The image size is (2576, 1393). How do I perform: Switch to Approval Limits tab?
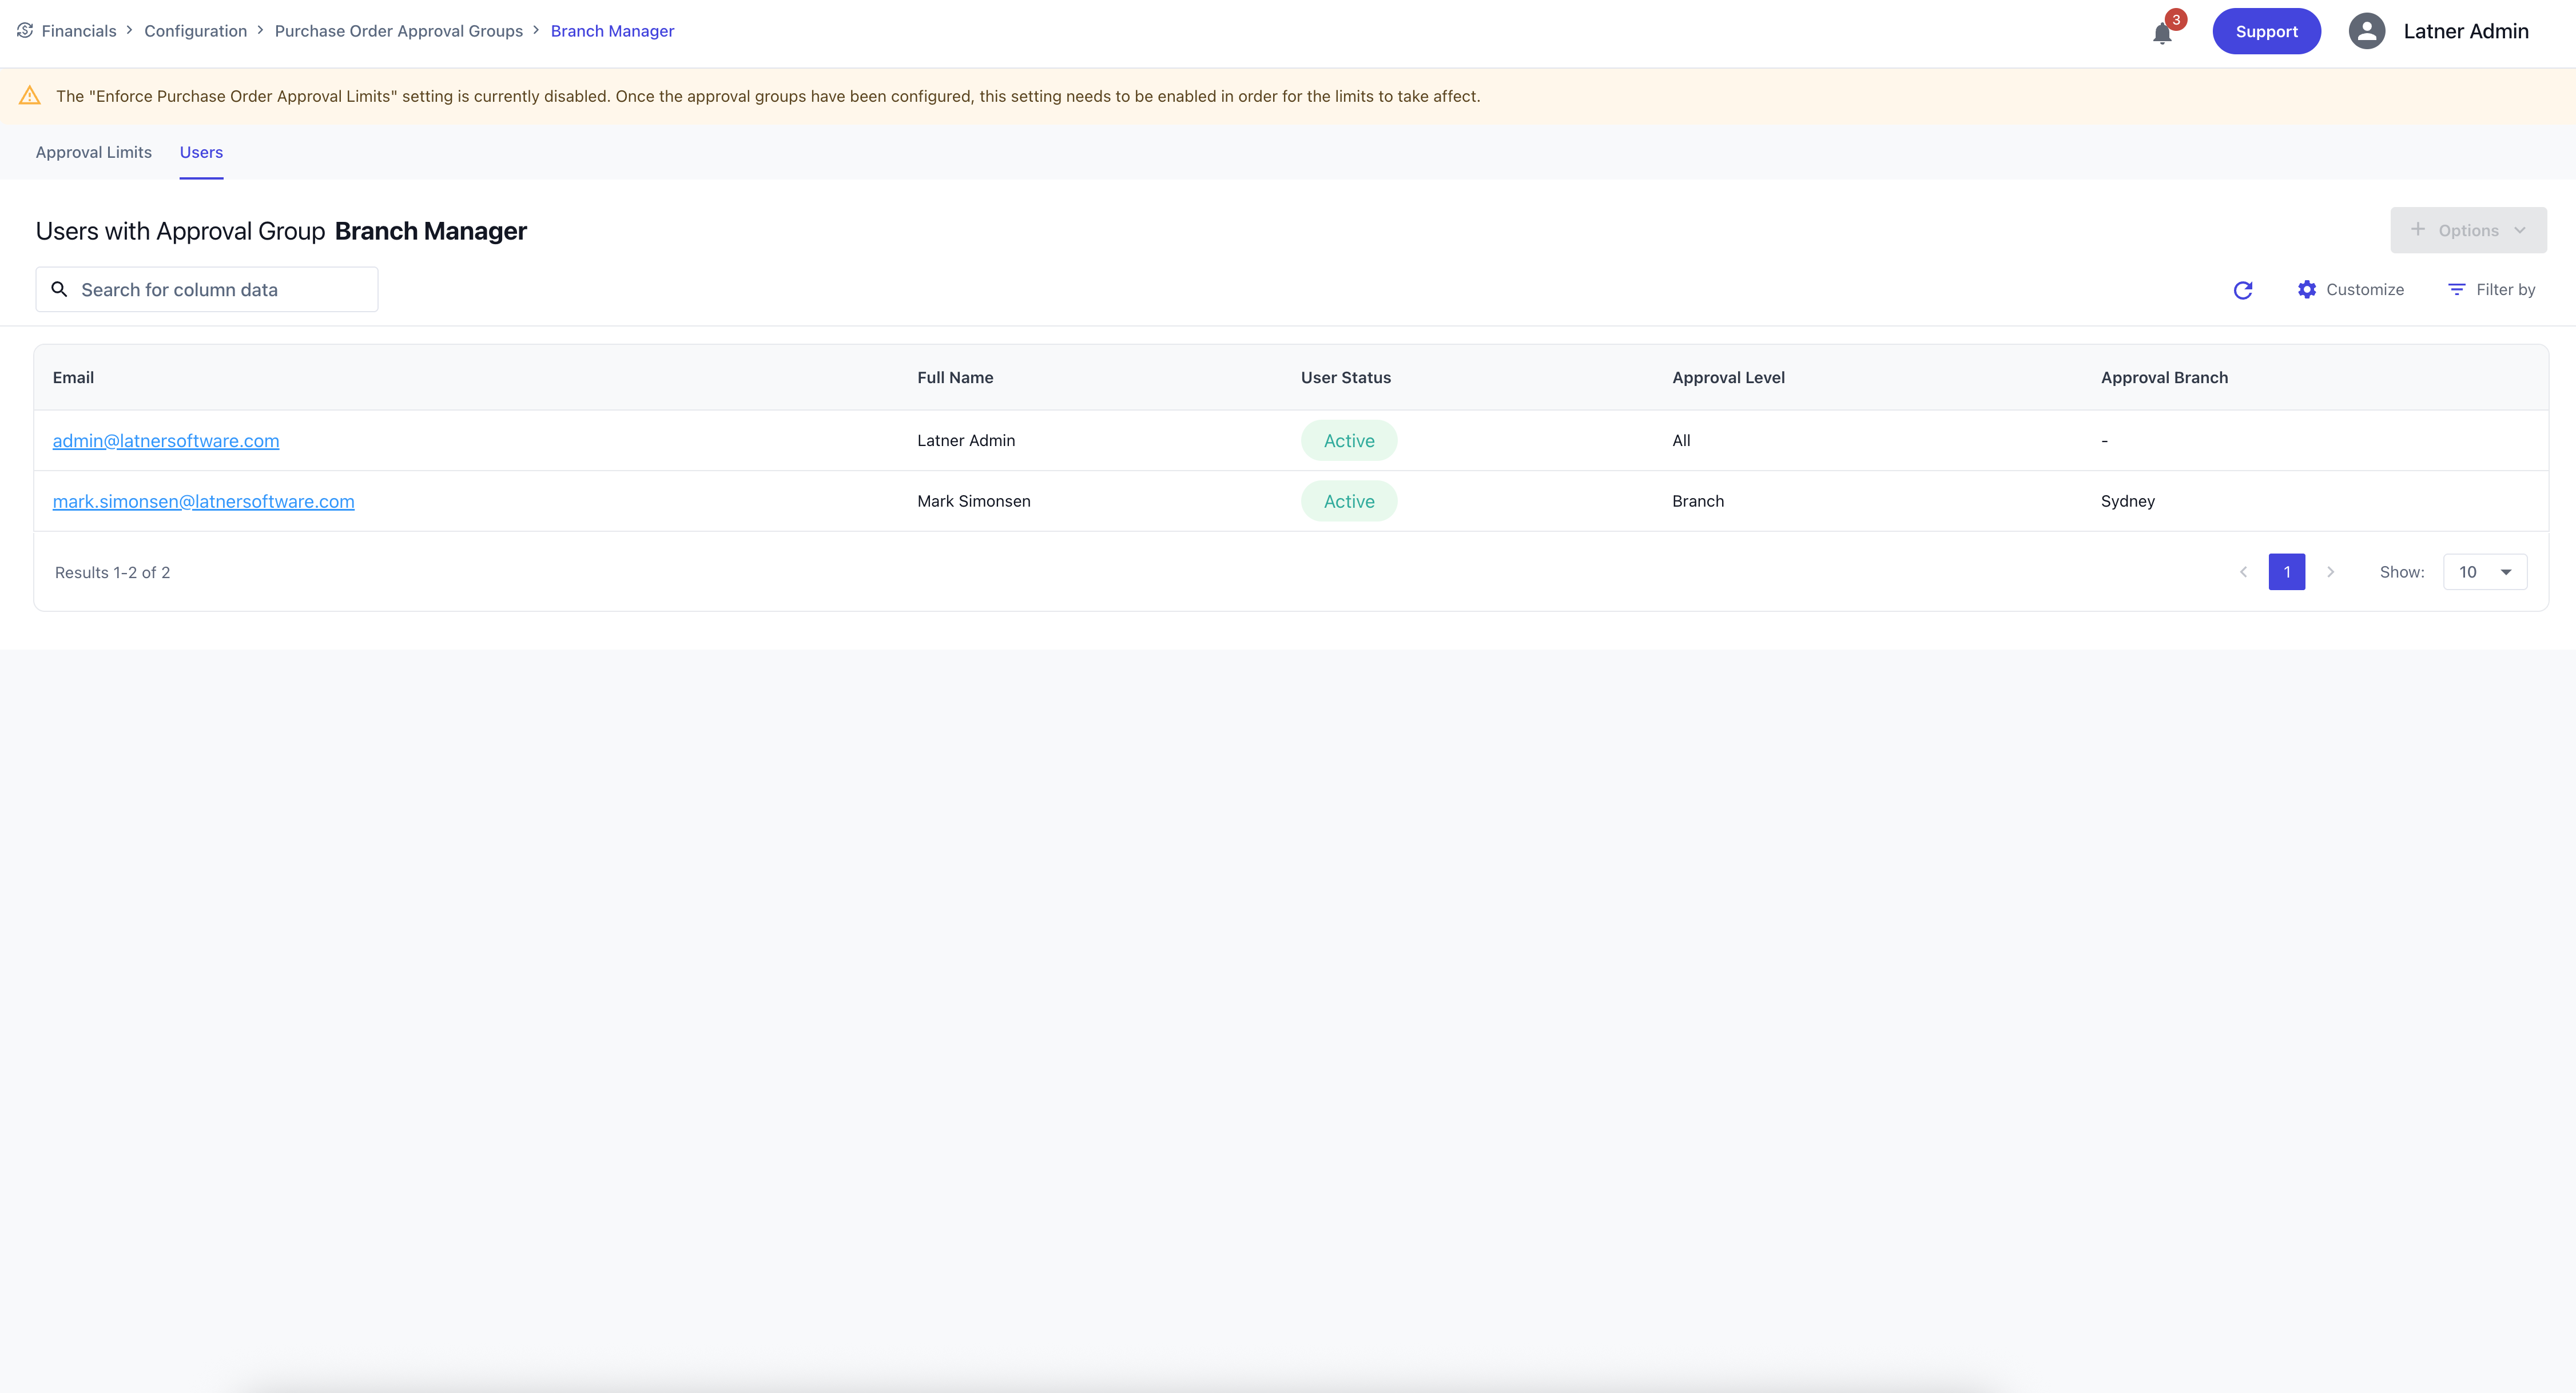click(94, 153)
